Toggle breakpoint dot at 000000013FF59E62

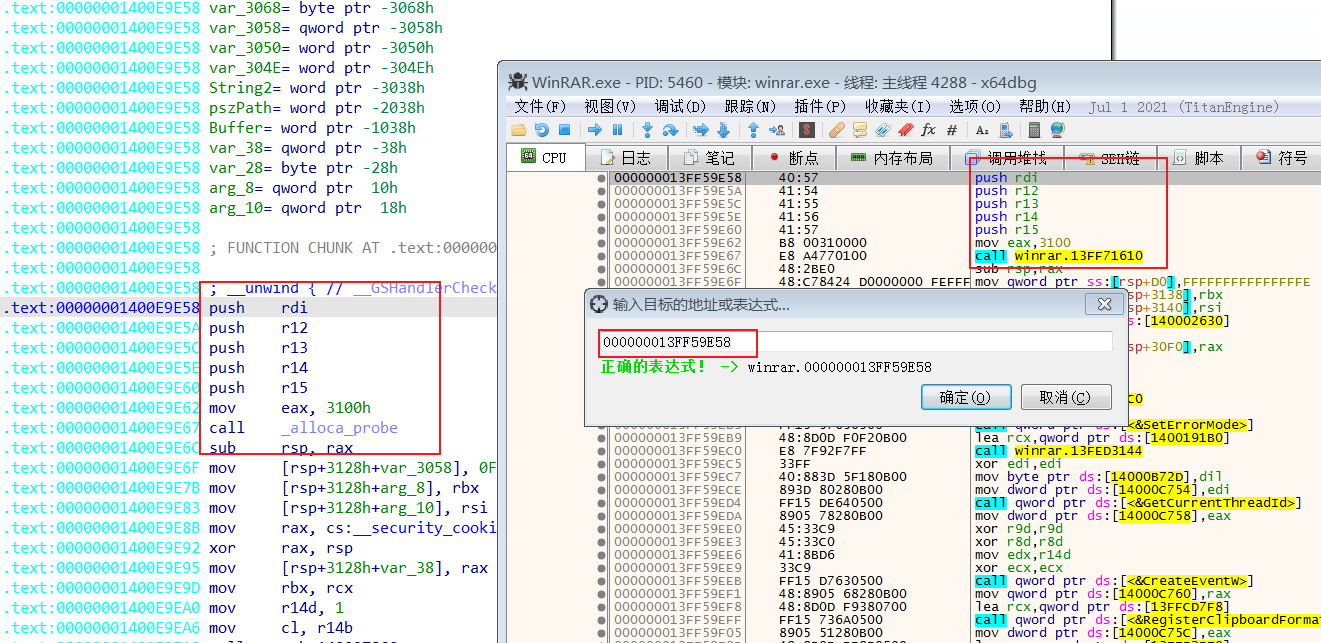[x=602, y=243]
